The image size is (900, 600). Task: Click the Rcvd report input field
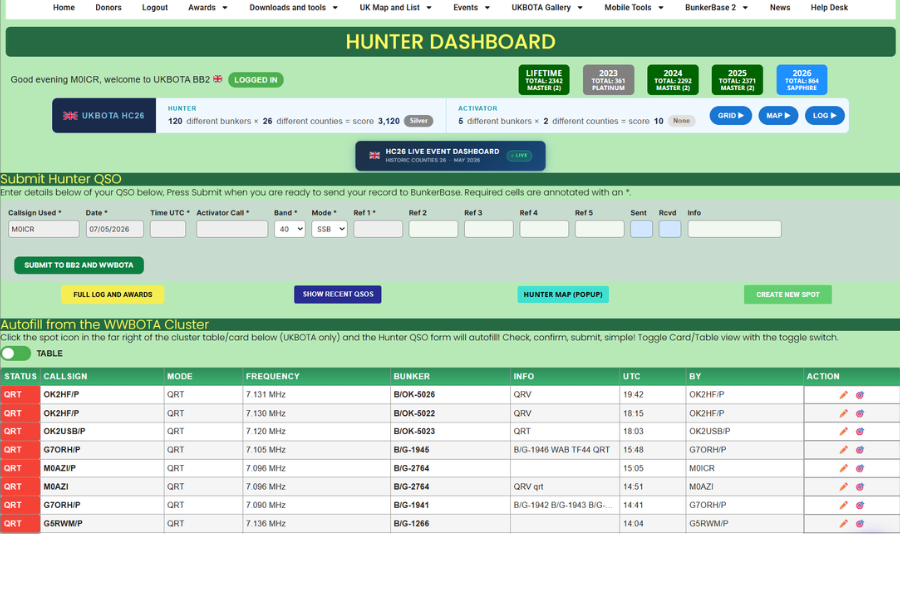click(670, 229)
